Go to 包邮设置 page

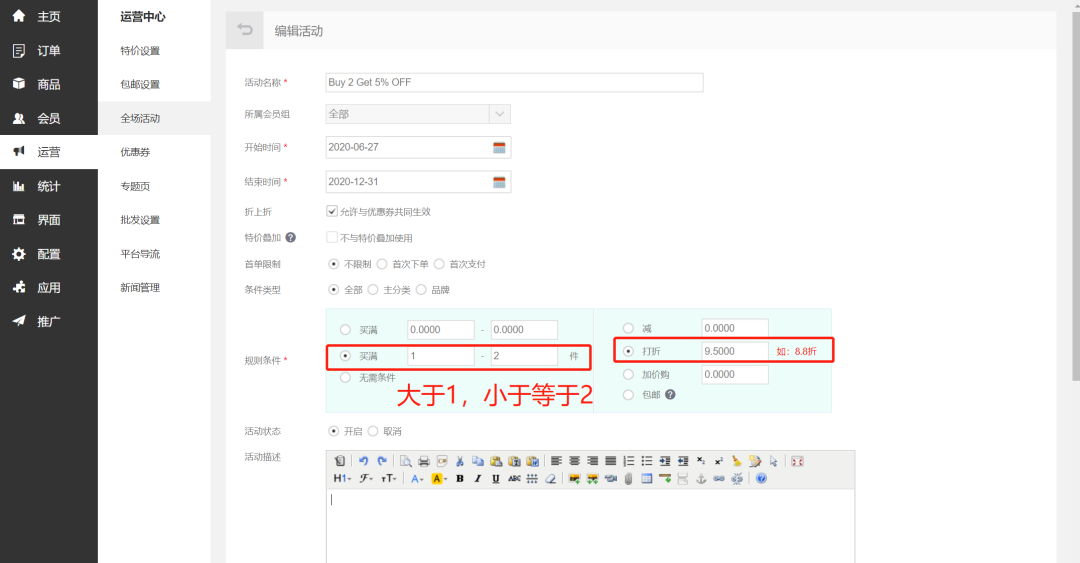(140, 84)
